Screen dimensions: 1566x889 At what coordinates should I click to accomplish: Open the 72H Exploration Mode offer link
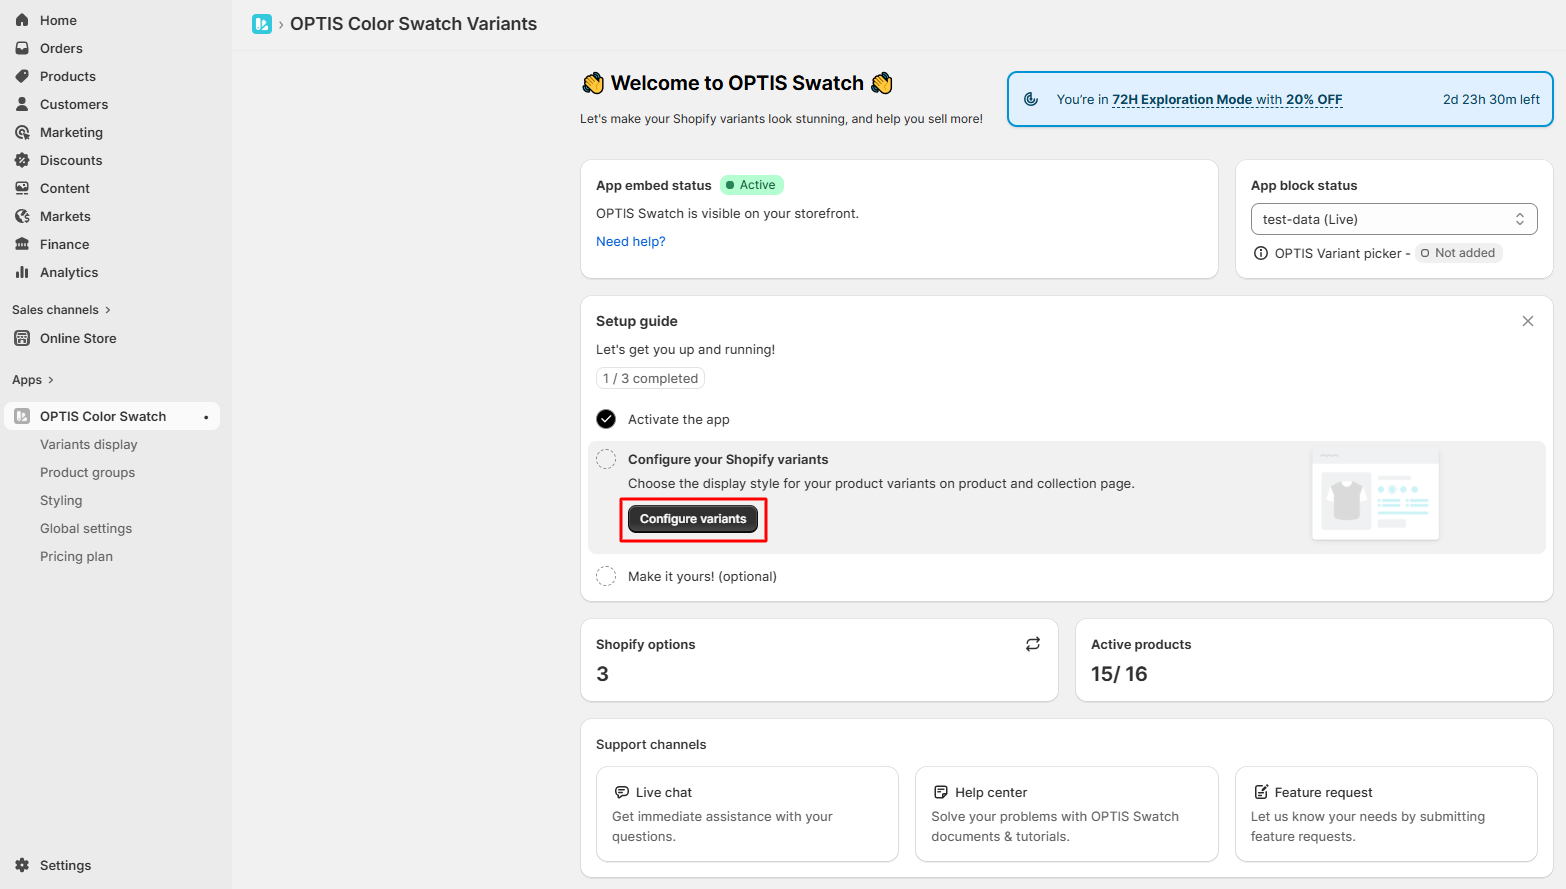pos(1227,99)
